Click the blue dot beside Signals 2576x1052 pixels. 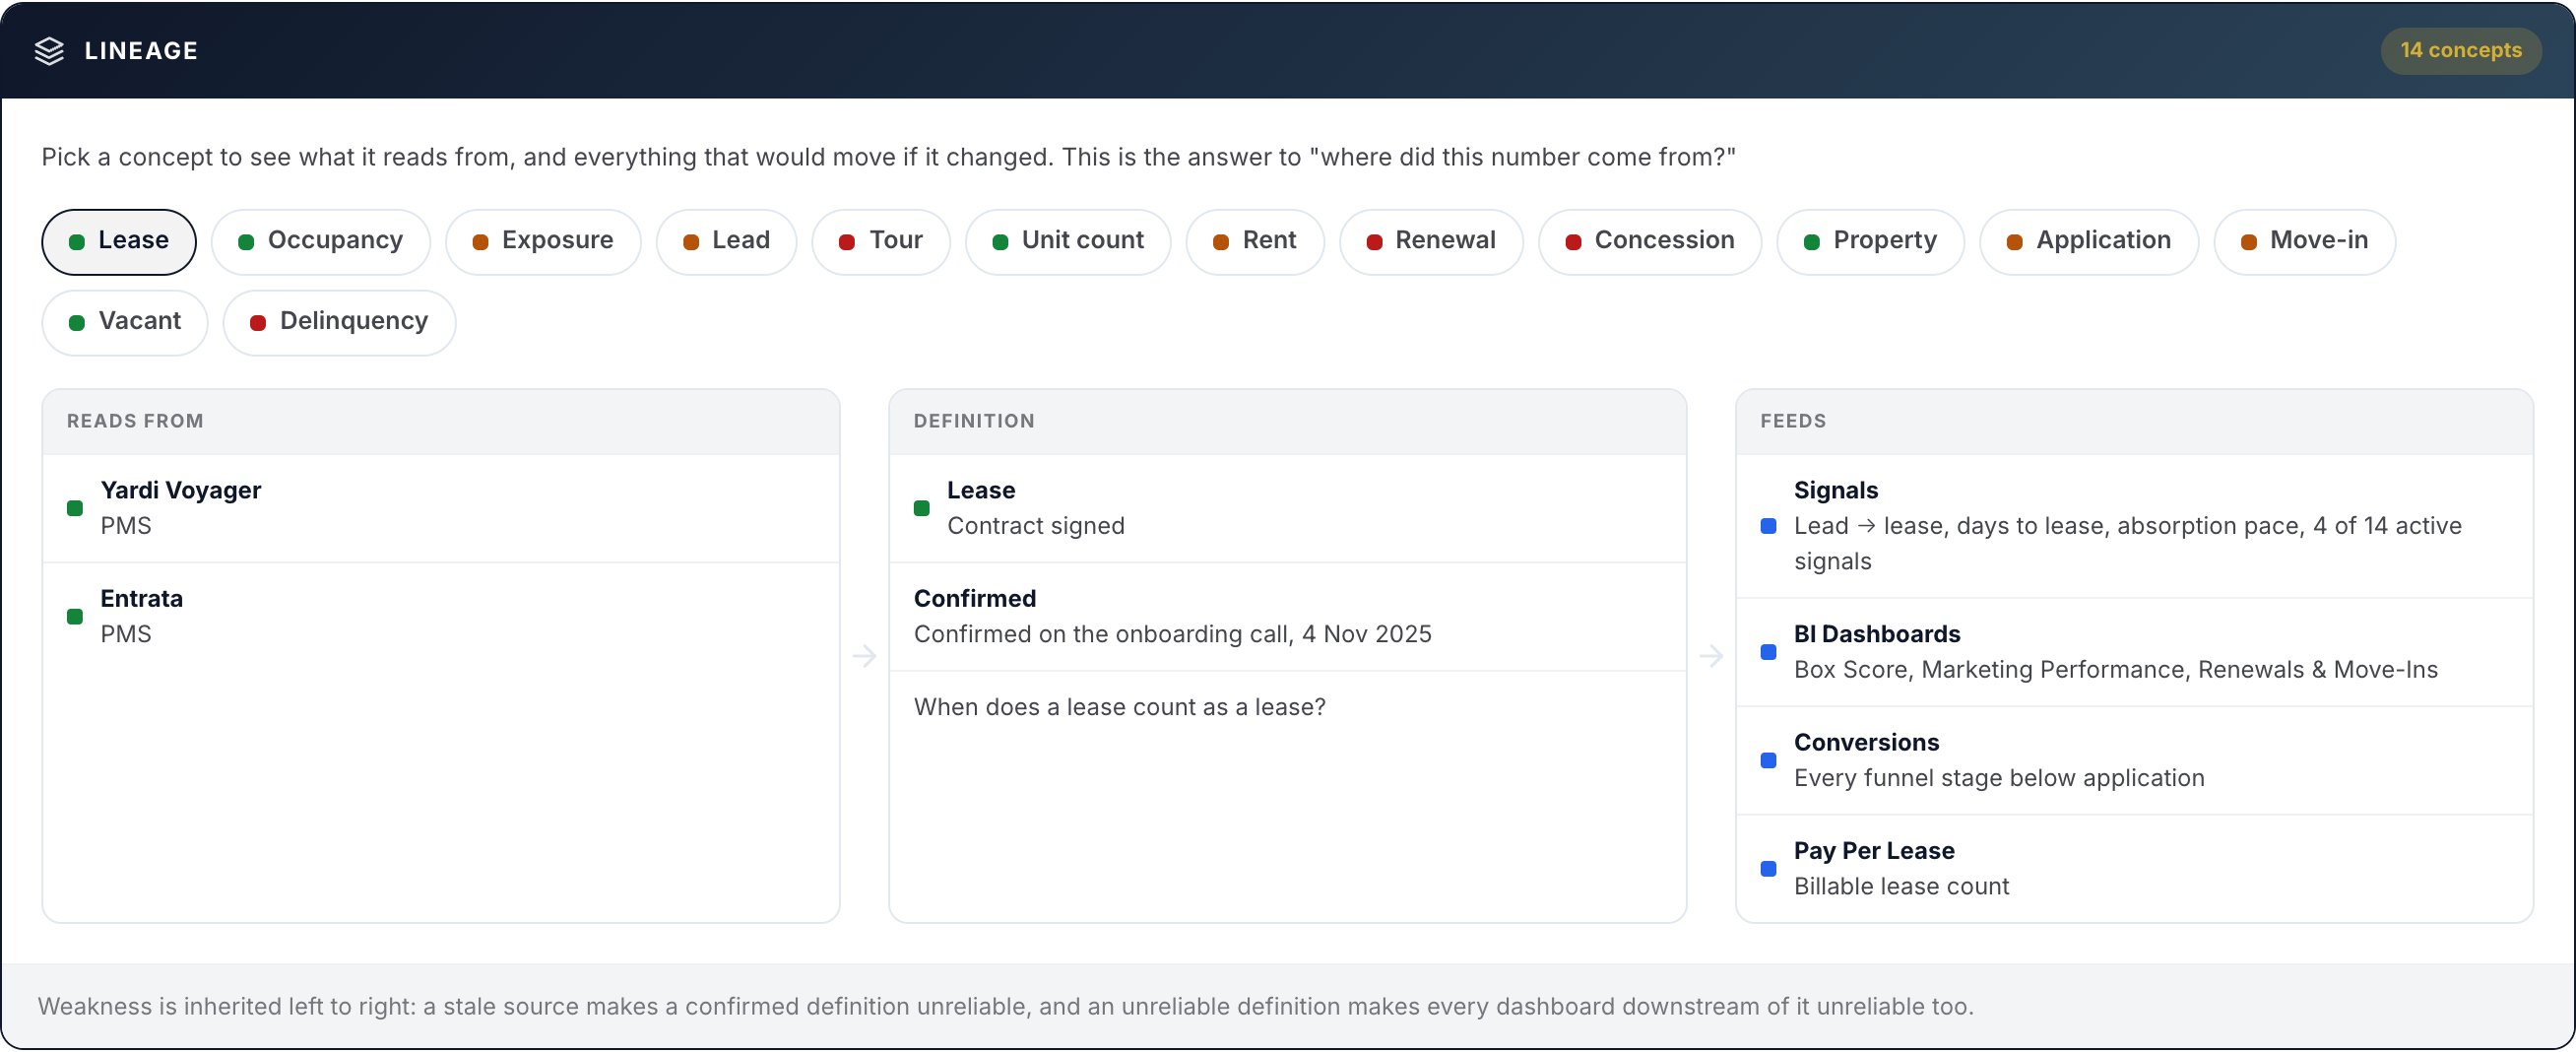pyautogui.click(x=1769, y=526)
